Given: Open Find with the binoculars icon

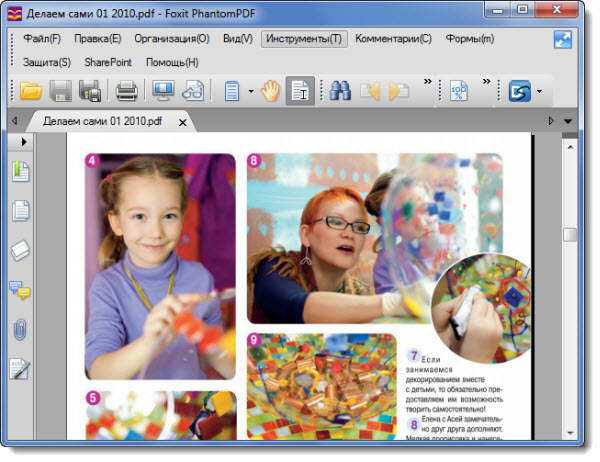Looking at the screenshot, I should coord(340,91).
